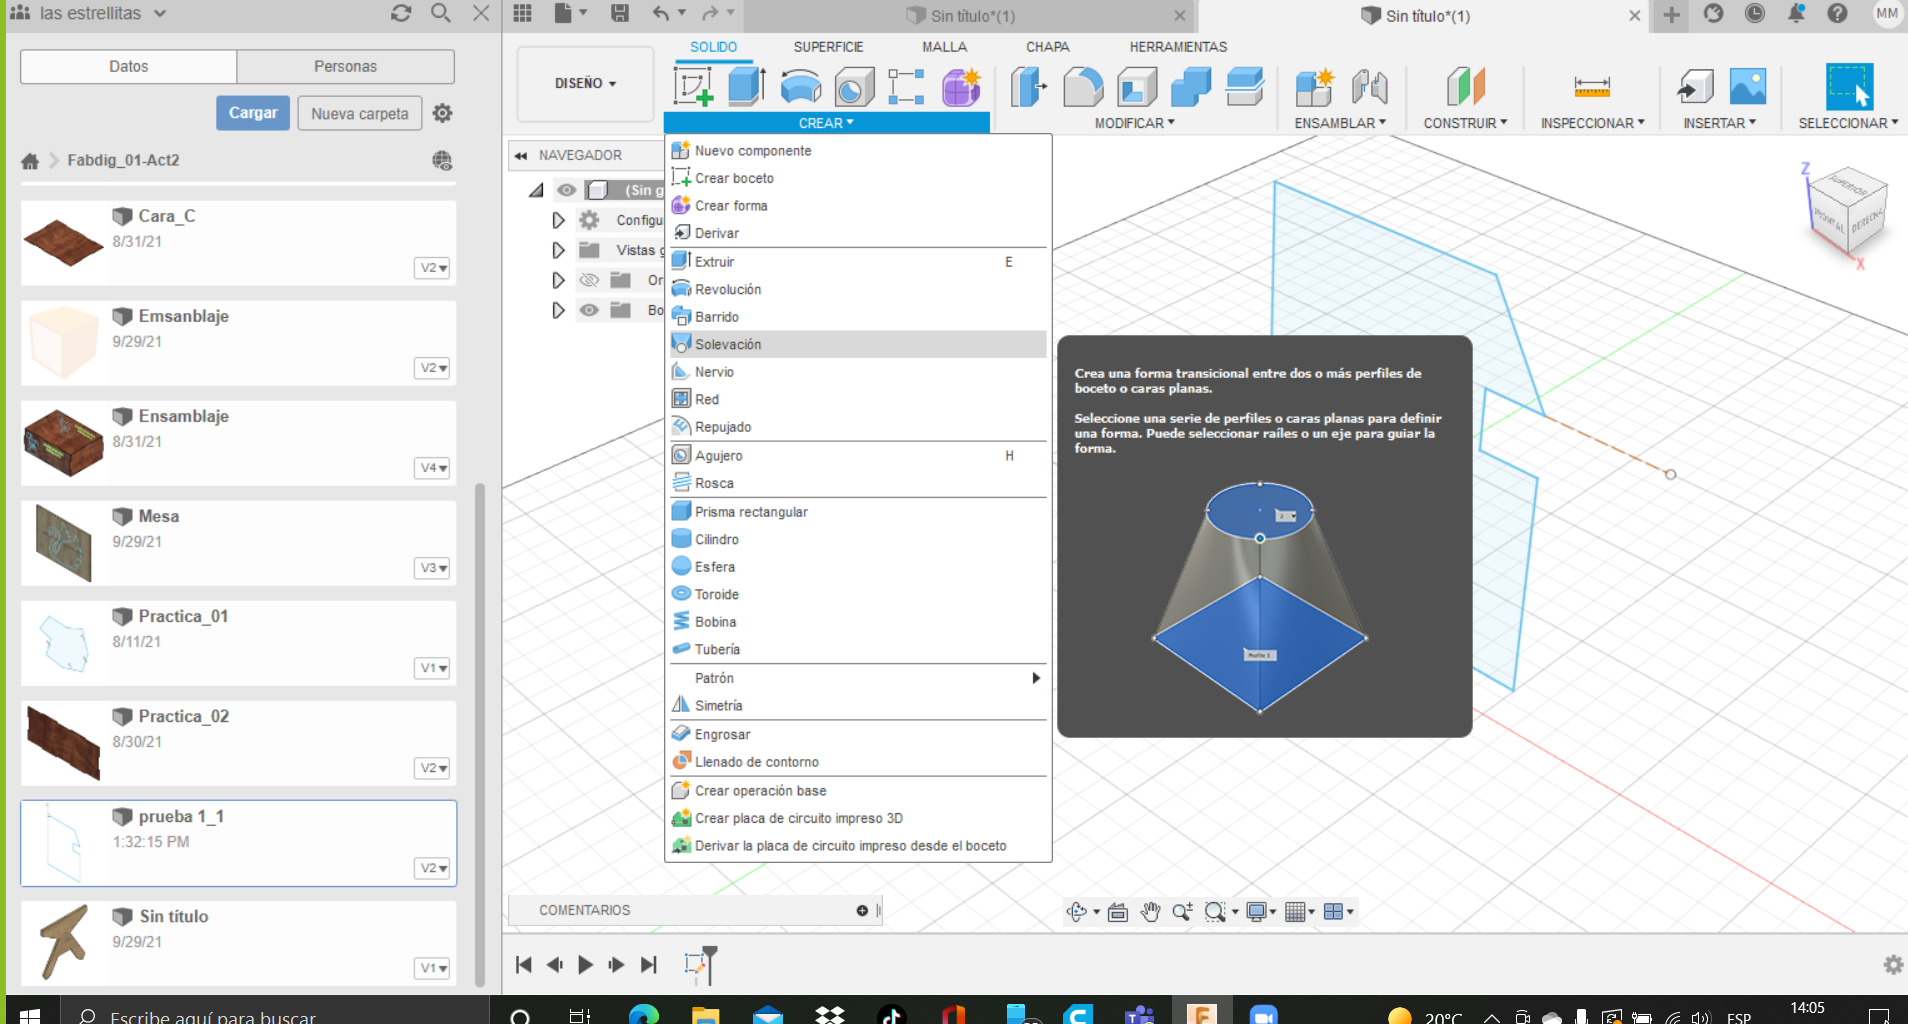
Task: Expand the Named Views tree node
Action: (x=558, y=250)
